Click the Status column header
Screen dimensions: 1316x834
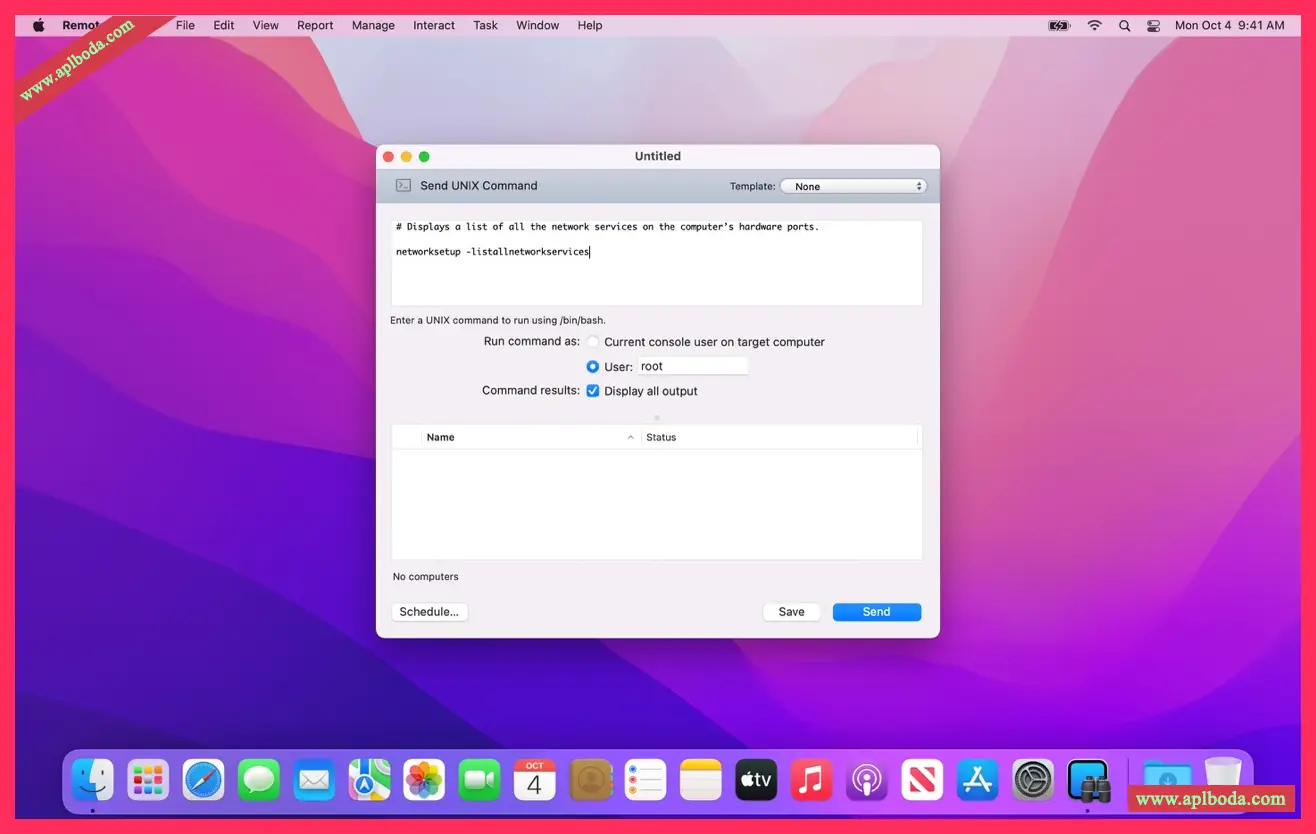click(779, 437)
